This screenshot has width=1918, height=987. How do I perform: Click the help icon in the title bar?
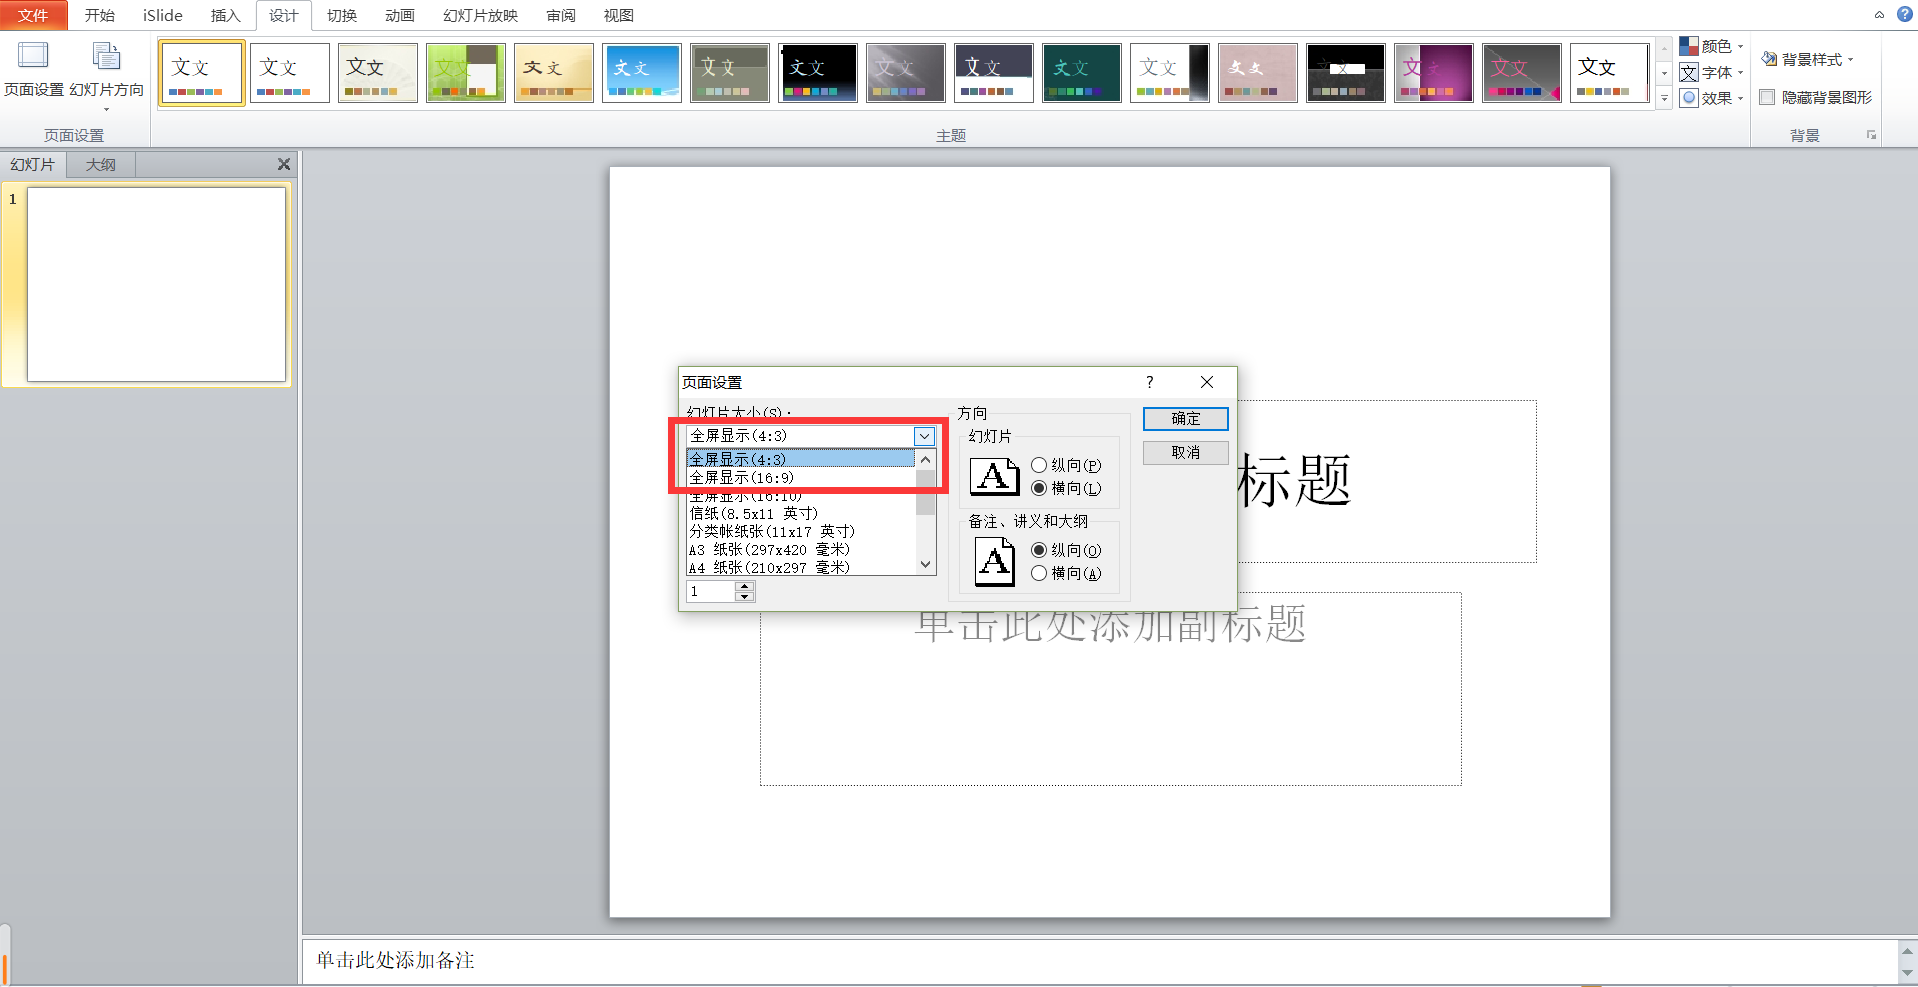pos(1903,15)
